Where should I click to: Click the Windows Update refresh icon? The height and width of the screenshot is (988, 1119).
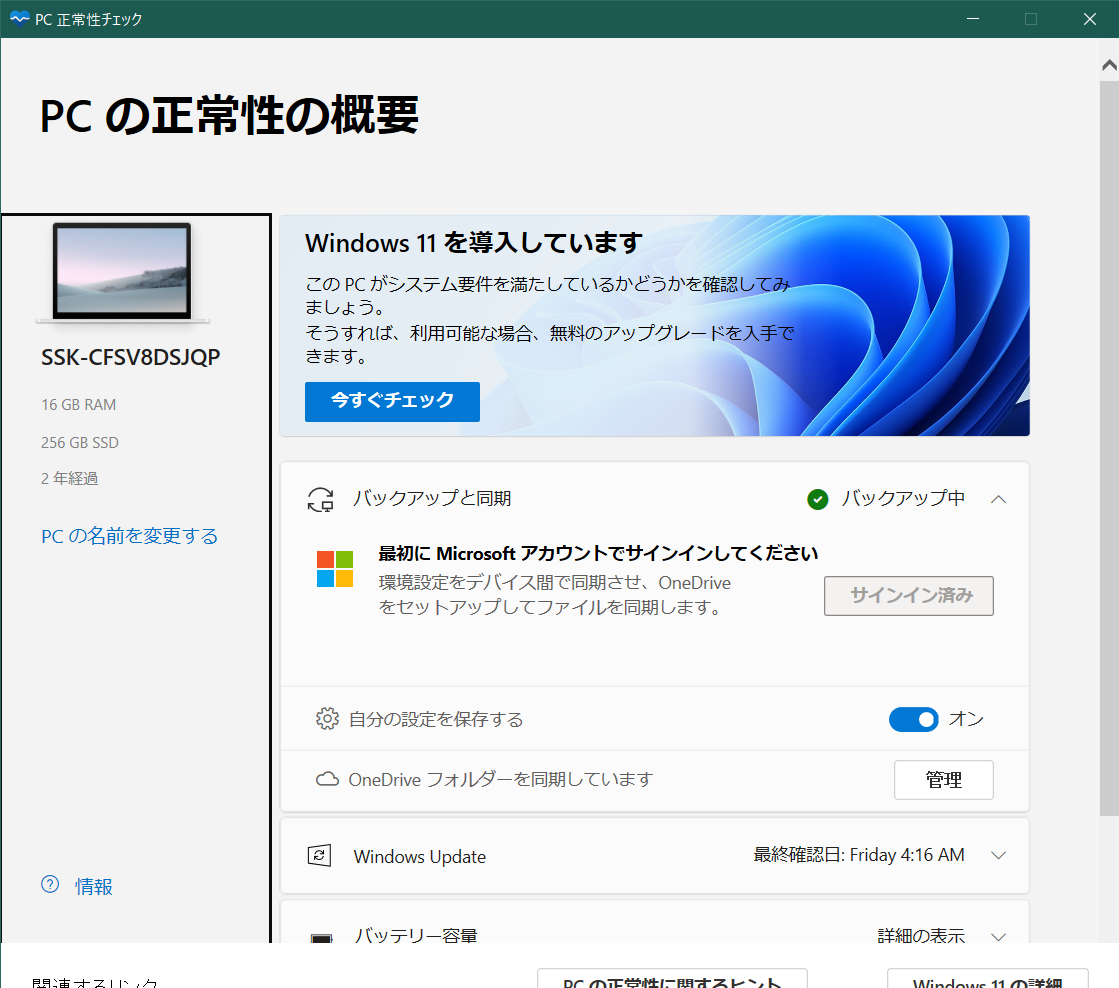coord(319,855)
